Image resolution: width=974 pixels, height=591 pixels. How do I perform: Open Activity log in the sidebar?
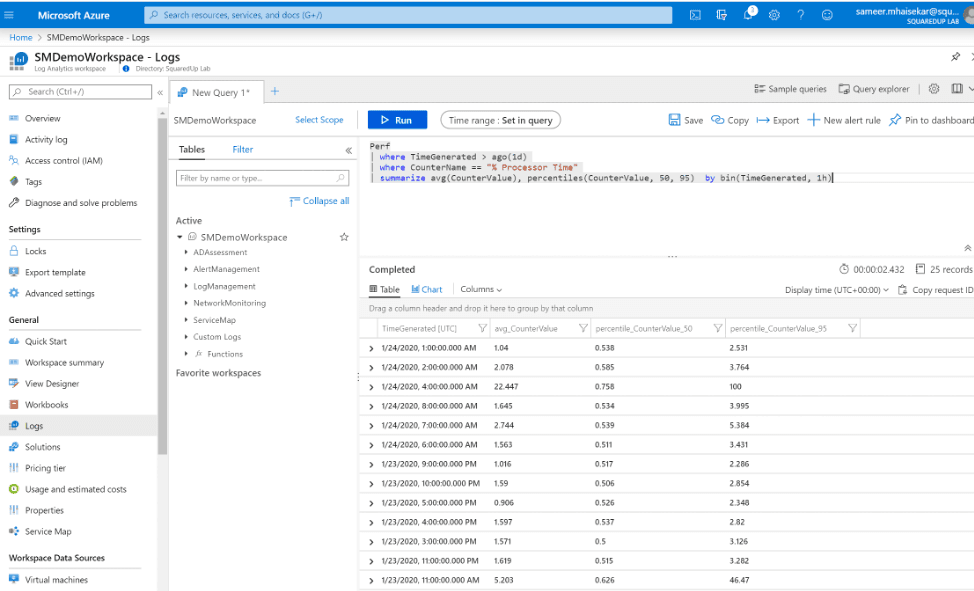coord(46,139)
